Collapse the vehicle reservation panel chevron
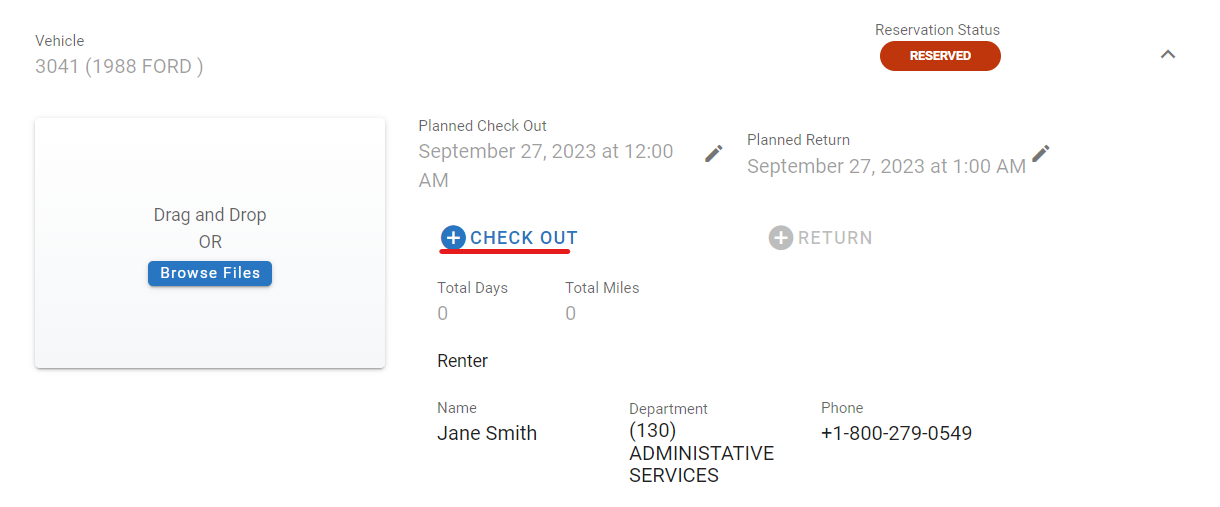The width and height of the screenshot is (1220, 507). click(1167, 54)
